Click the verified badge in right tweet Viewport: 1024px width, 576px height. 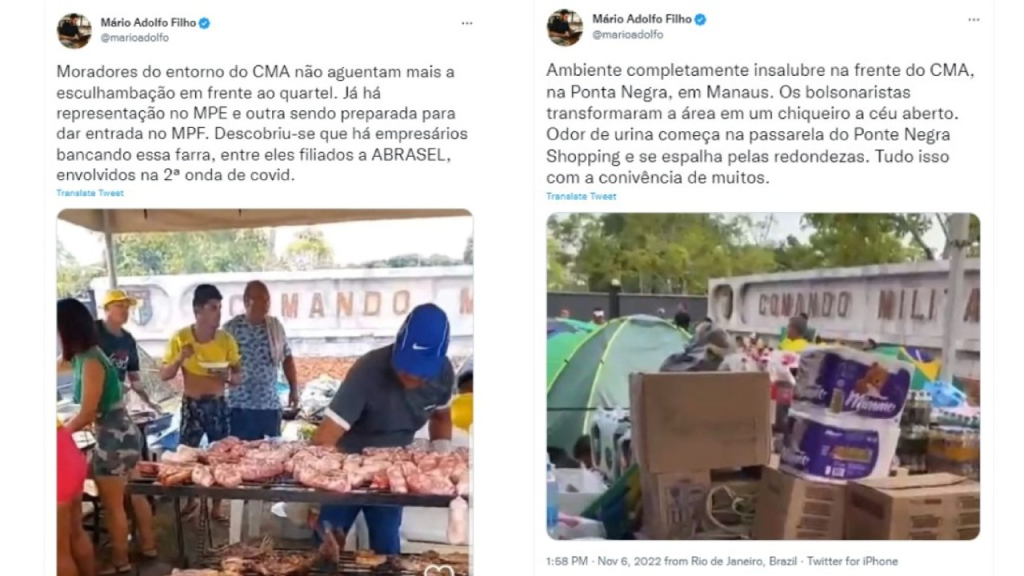click(700, 20)
